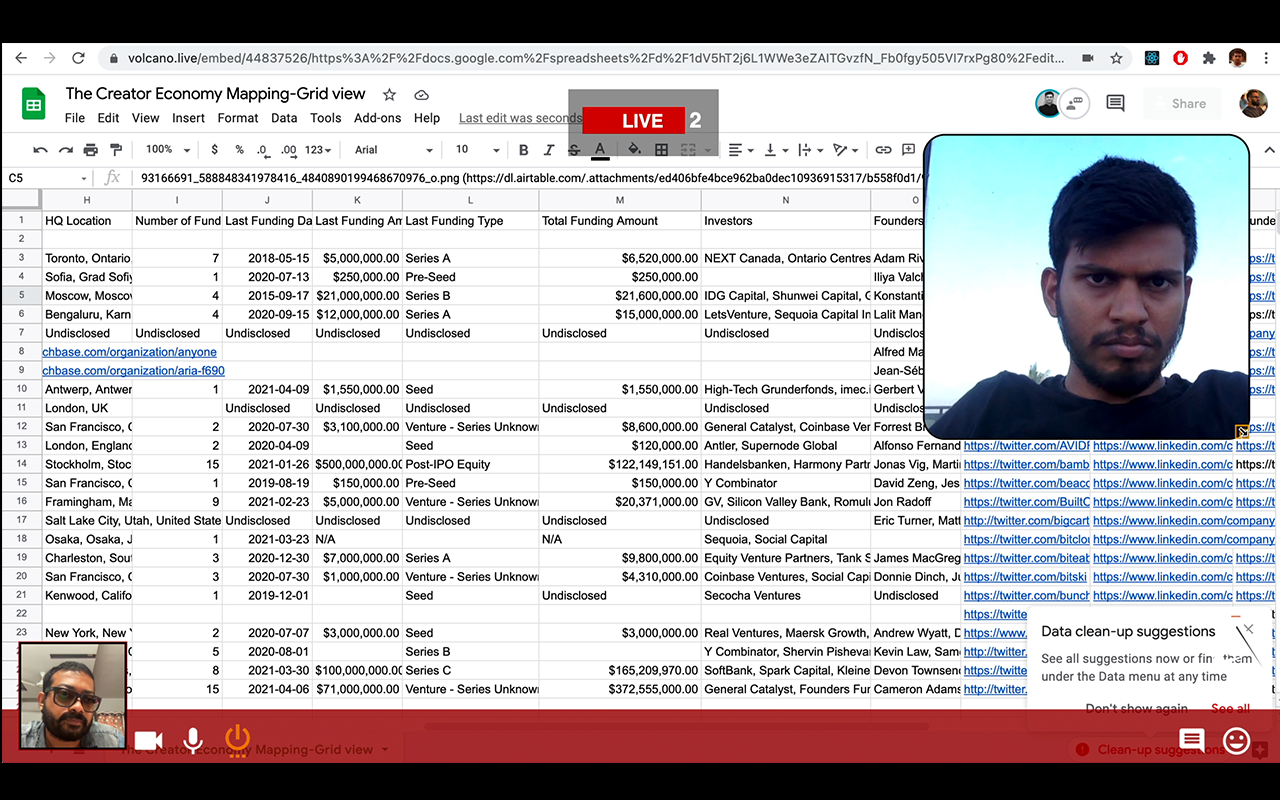
Task: Open the crunchbase.com/organization/anyone link
Action: (129, 352)
